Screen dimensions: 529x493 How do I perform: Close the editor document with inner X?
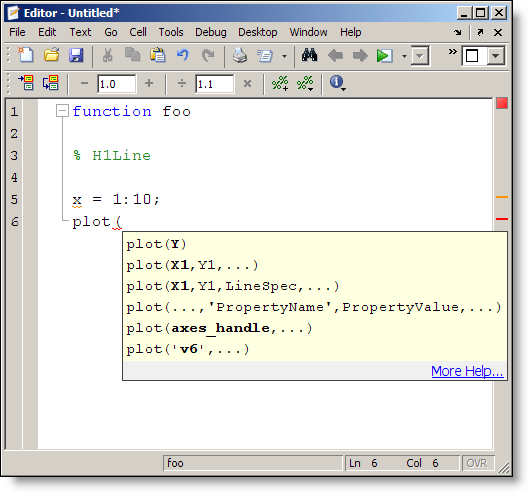tap(498, 32)
